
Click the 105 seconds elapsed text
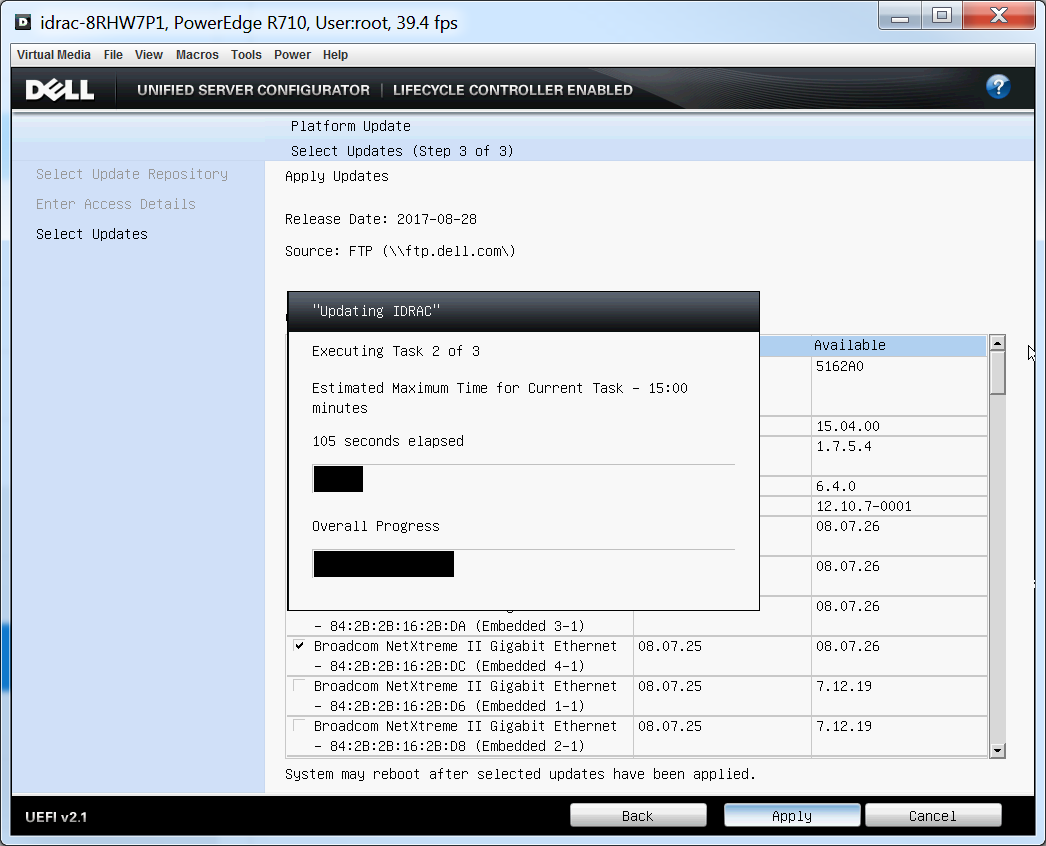[x=388, y=442]
